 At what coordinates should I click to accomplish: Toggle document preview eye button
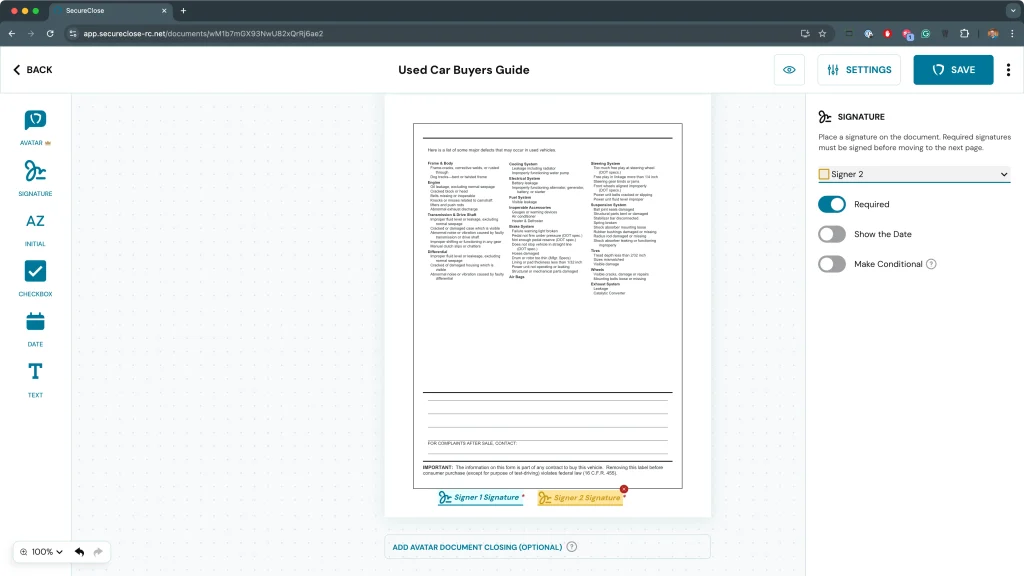click(789, 70)
